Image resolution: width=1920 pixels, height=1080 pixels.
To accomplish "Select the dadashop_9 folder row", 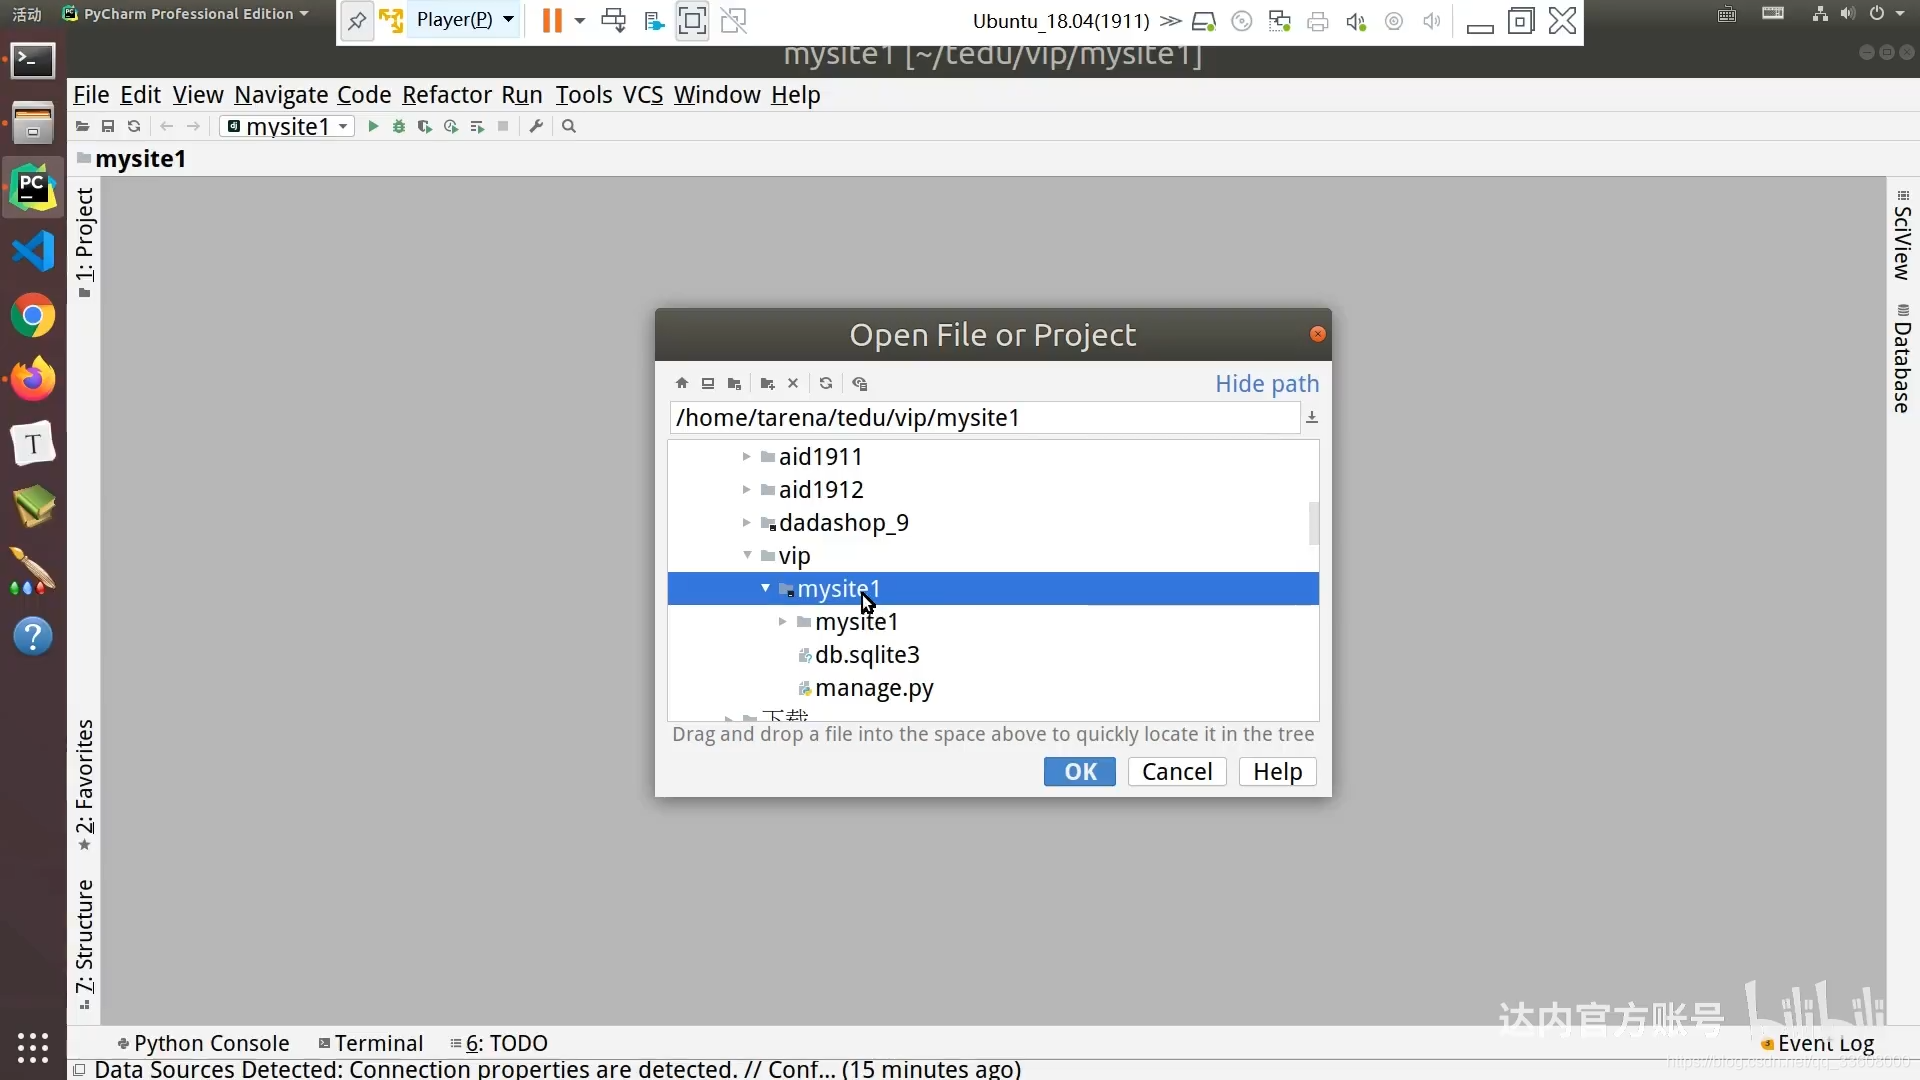I will tap(993, 523).
